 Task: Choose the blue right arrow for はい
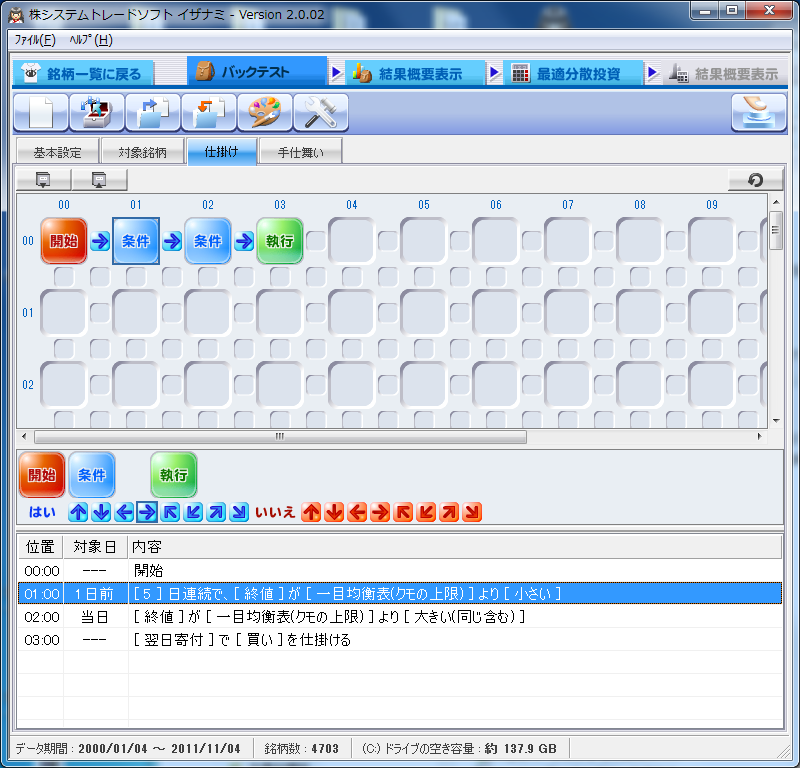click(x=147, y=512)
